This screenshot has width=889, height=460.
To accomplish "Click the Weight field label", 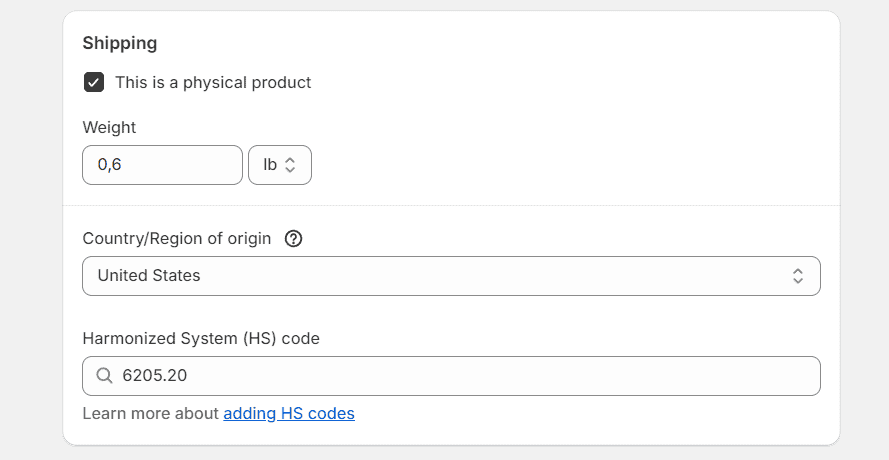I will tap(109, 127).
